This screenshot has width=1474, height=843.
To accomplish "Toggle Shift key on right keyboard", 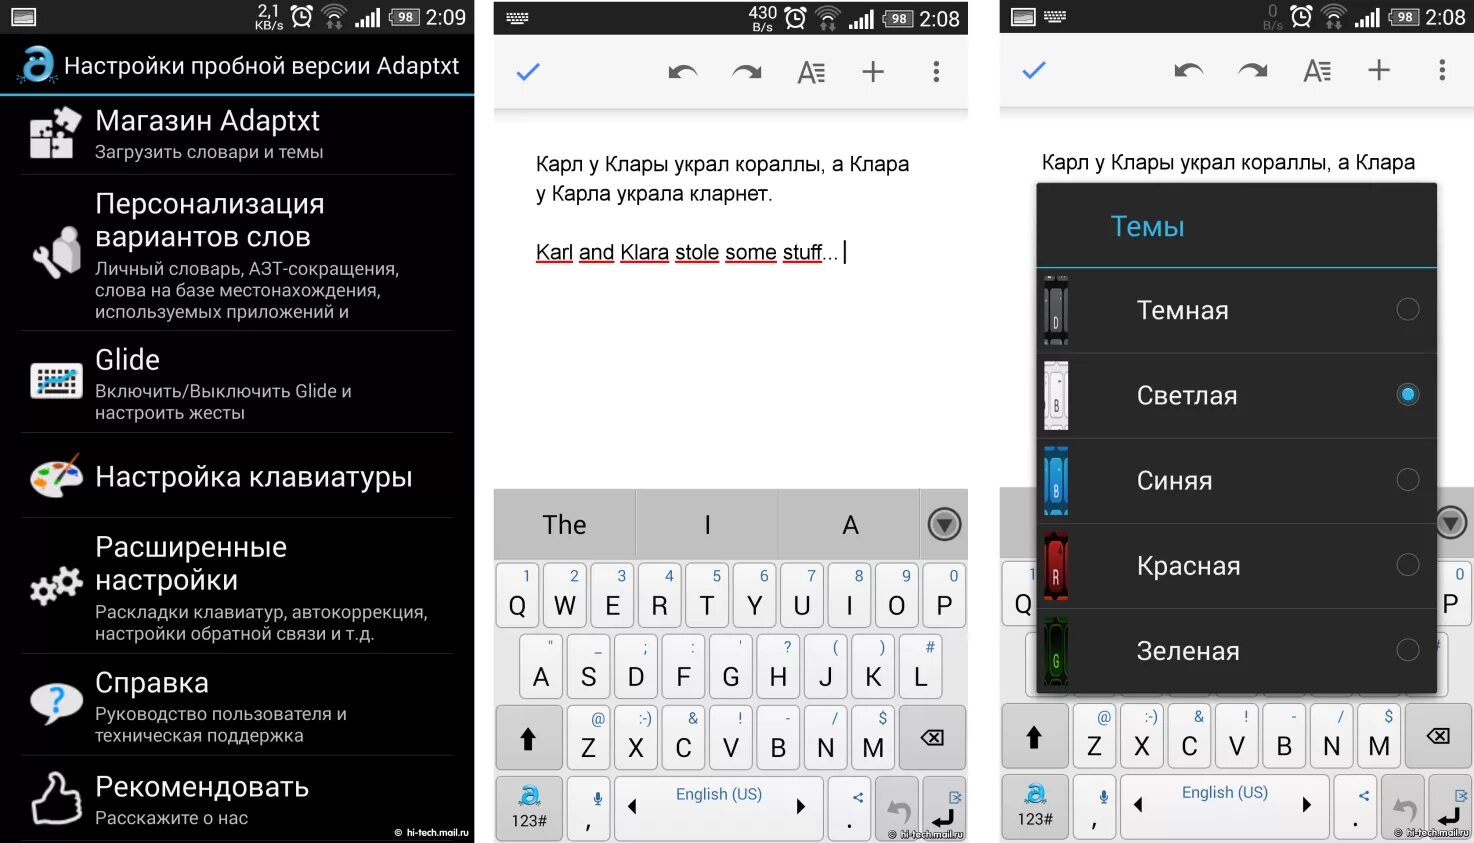I will tap(1034, 737).
